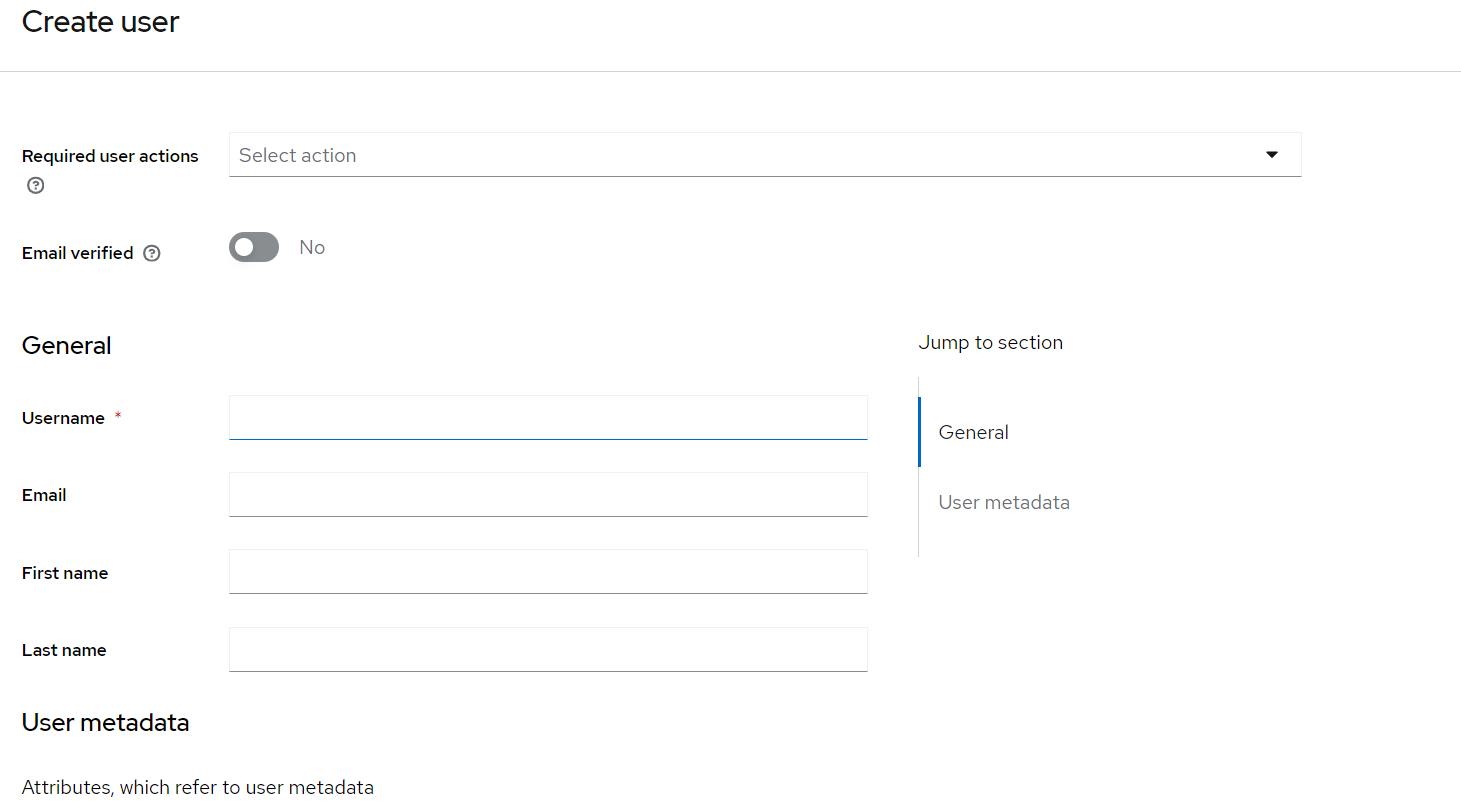The height and width of the screenshot is (803, 1461).
Task: Click the First name label
Action: tap(65, 573)
